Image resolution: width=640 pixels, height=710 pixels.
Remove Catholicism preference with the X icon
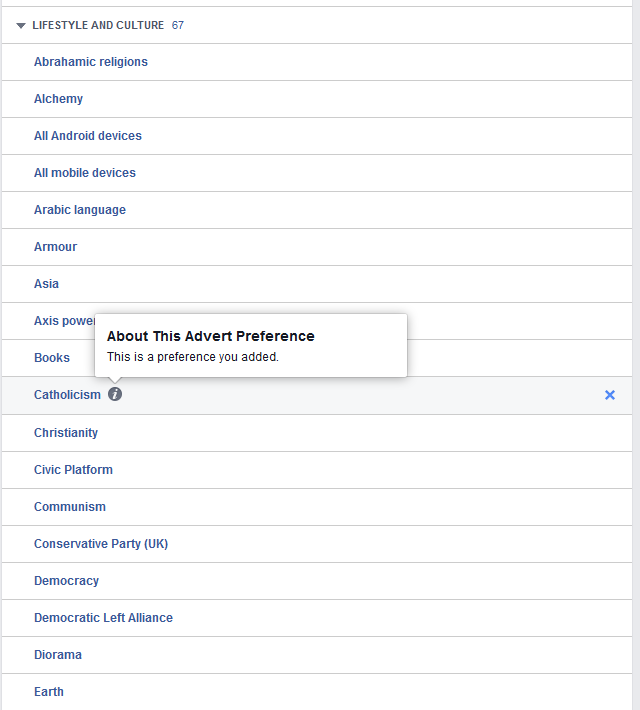(x=610, y=395)
